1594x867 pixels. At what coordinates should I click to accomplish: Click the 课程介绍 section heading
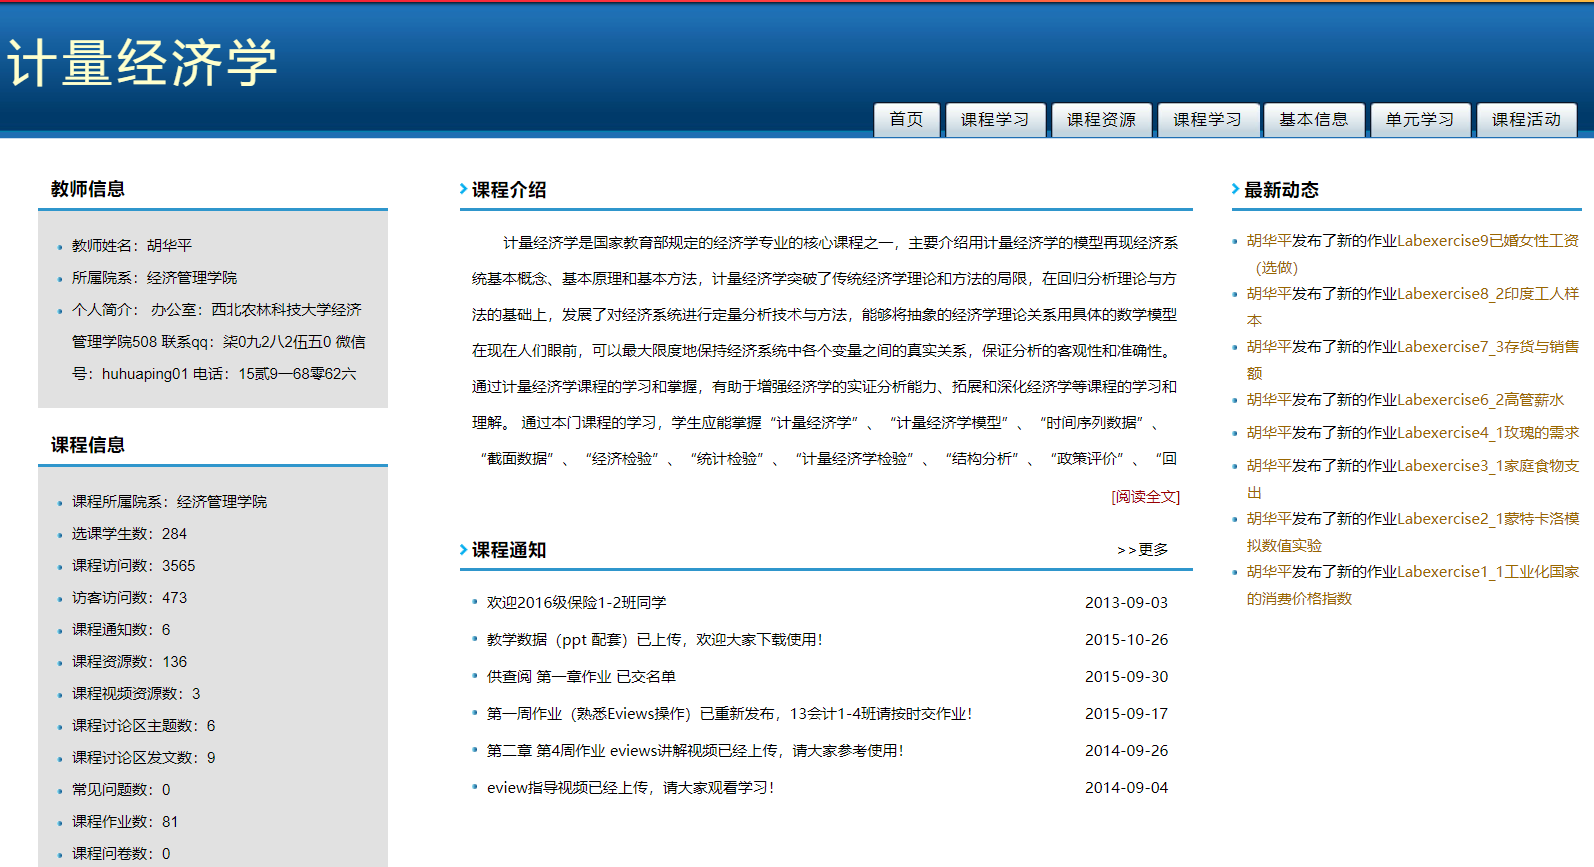tap(509, 190)
